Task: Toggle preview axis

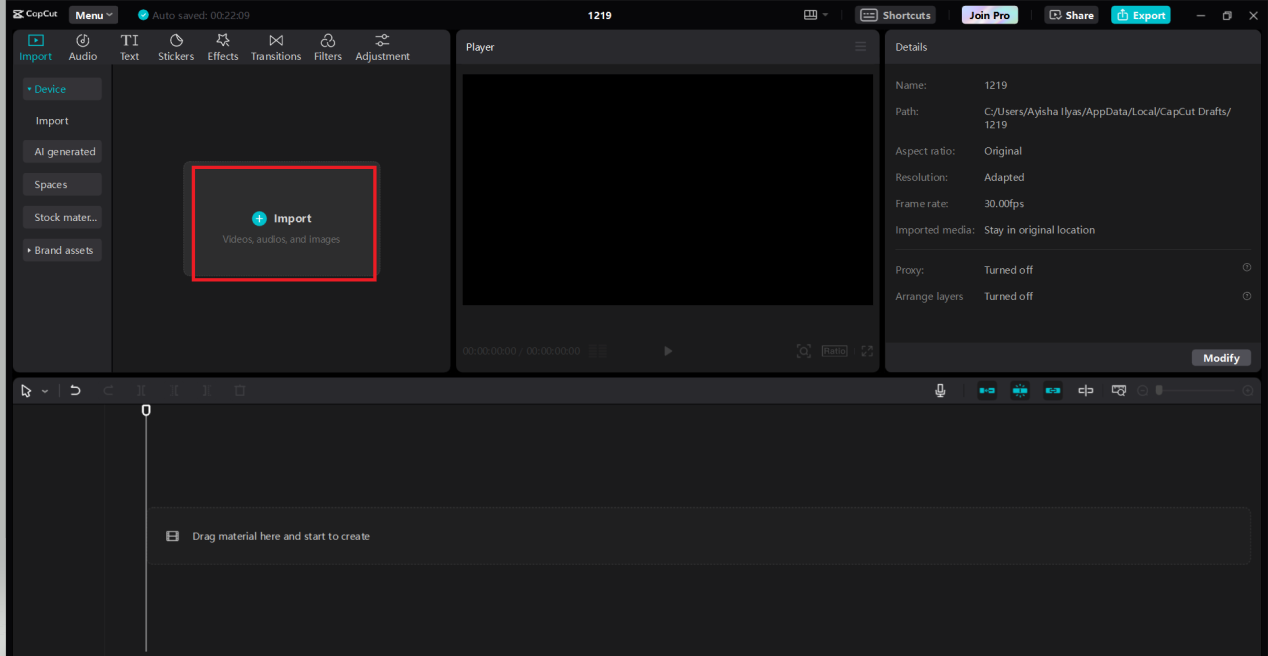Action: [1086, 391]
